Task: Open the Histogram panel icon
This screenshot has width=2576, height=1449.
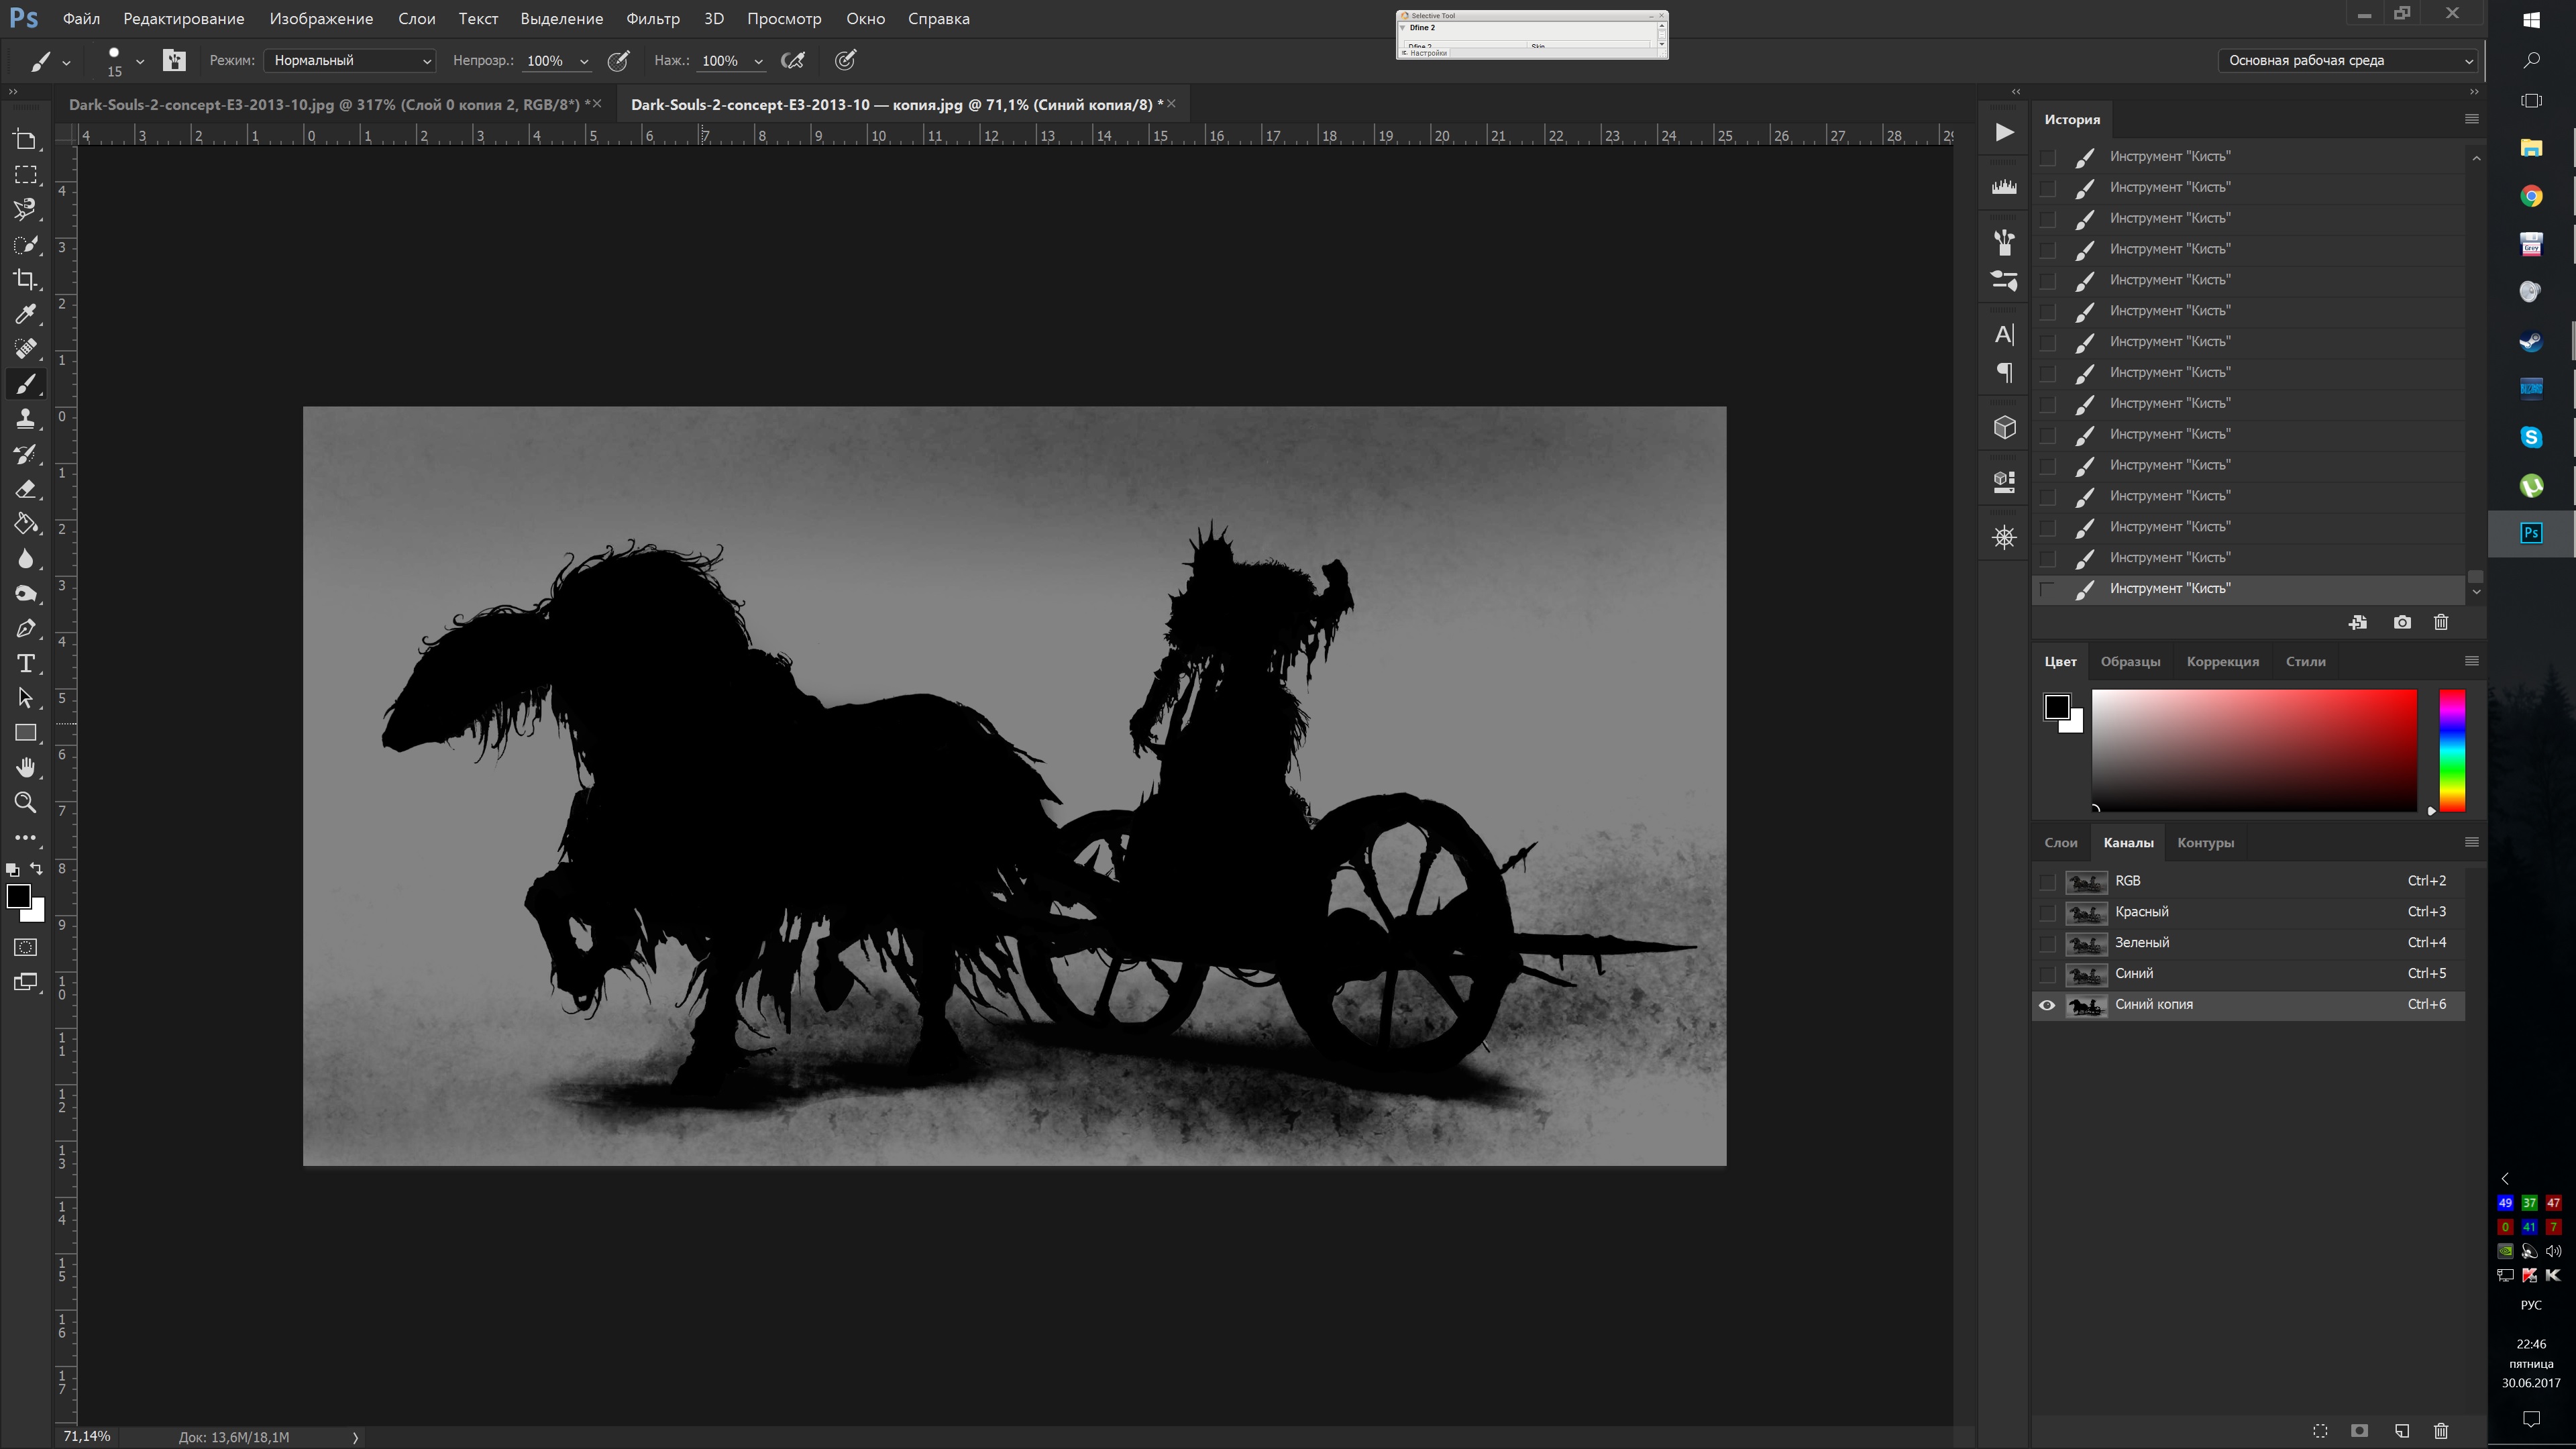Action: (x=2004, y=187)
